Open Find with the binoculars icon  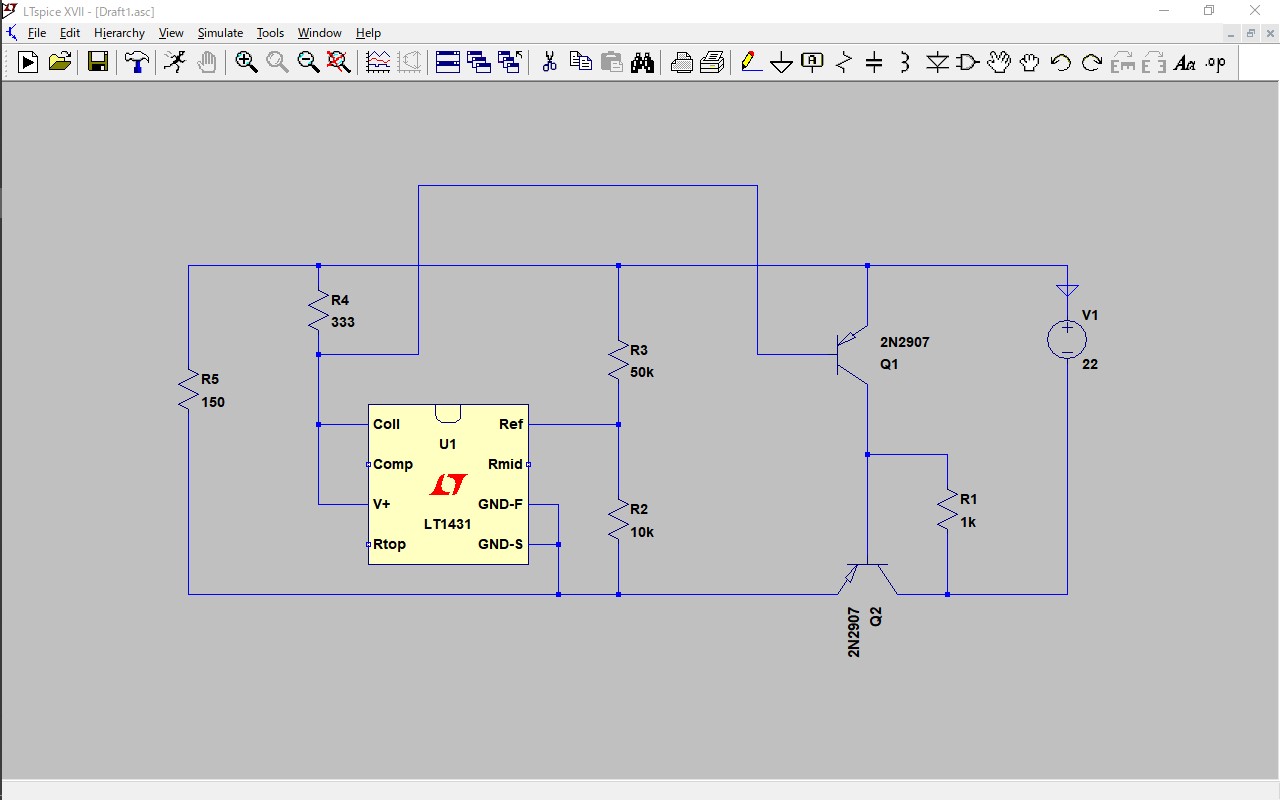pyautogui.click(x=642, y=62)
